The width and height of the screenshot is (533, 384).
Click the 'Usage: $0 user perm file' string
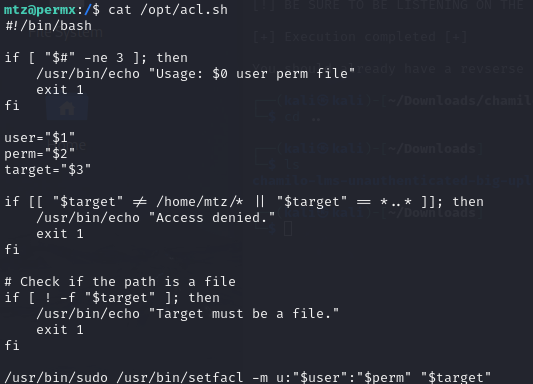(x=252, y=74)
